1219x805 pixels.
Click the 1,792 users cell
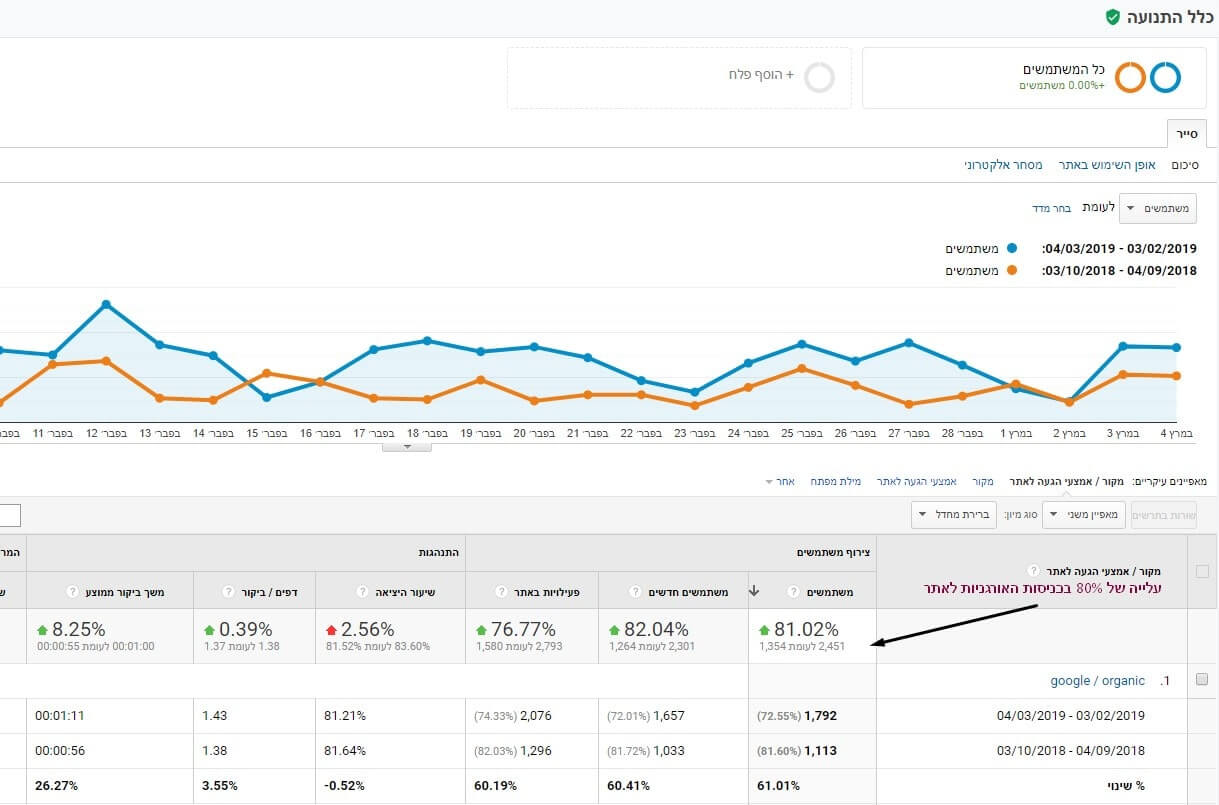pos(812,716)
